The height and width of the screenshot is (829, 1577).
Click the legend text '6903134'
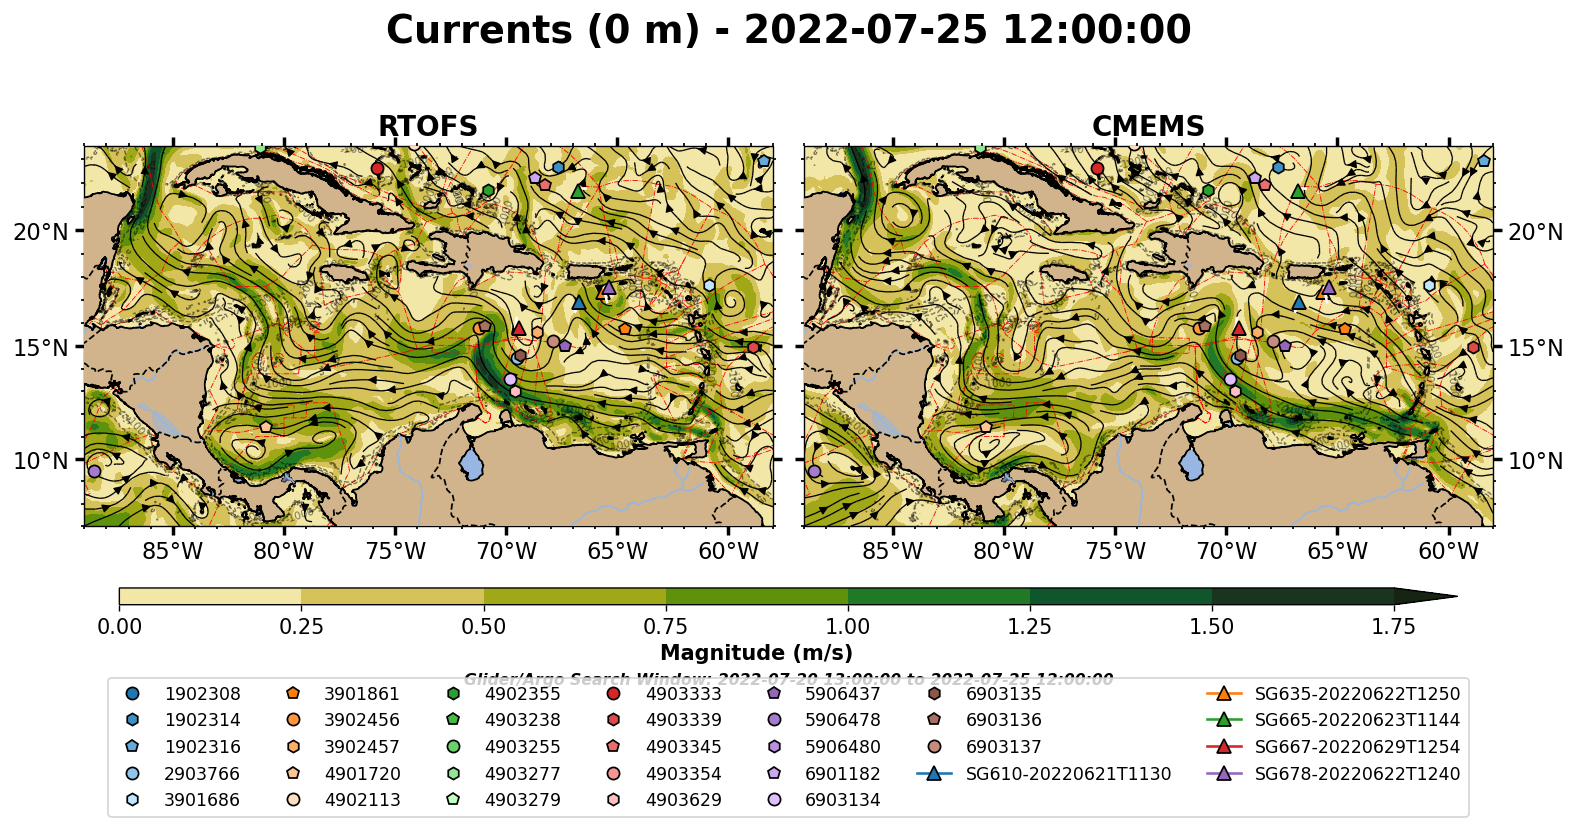[x=843, y=800]
